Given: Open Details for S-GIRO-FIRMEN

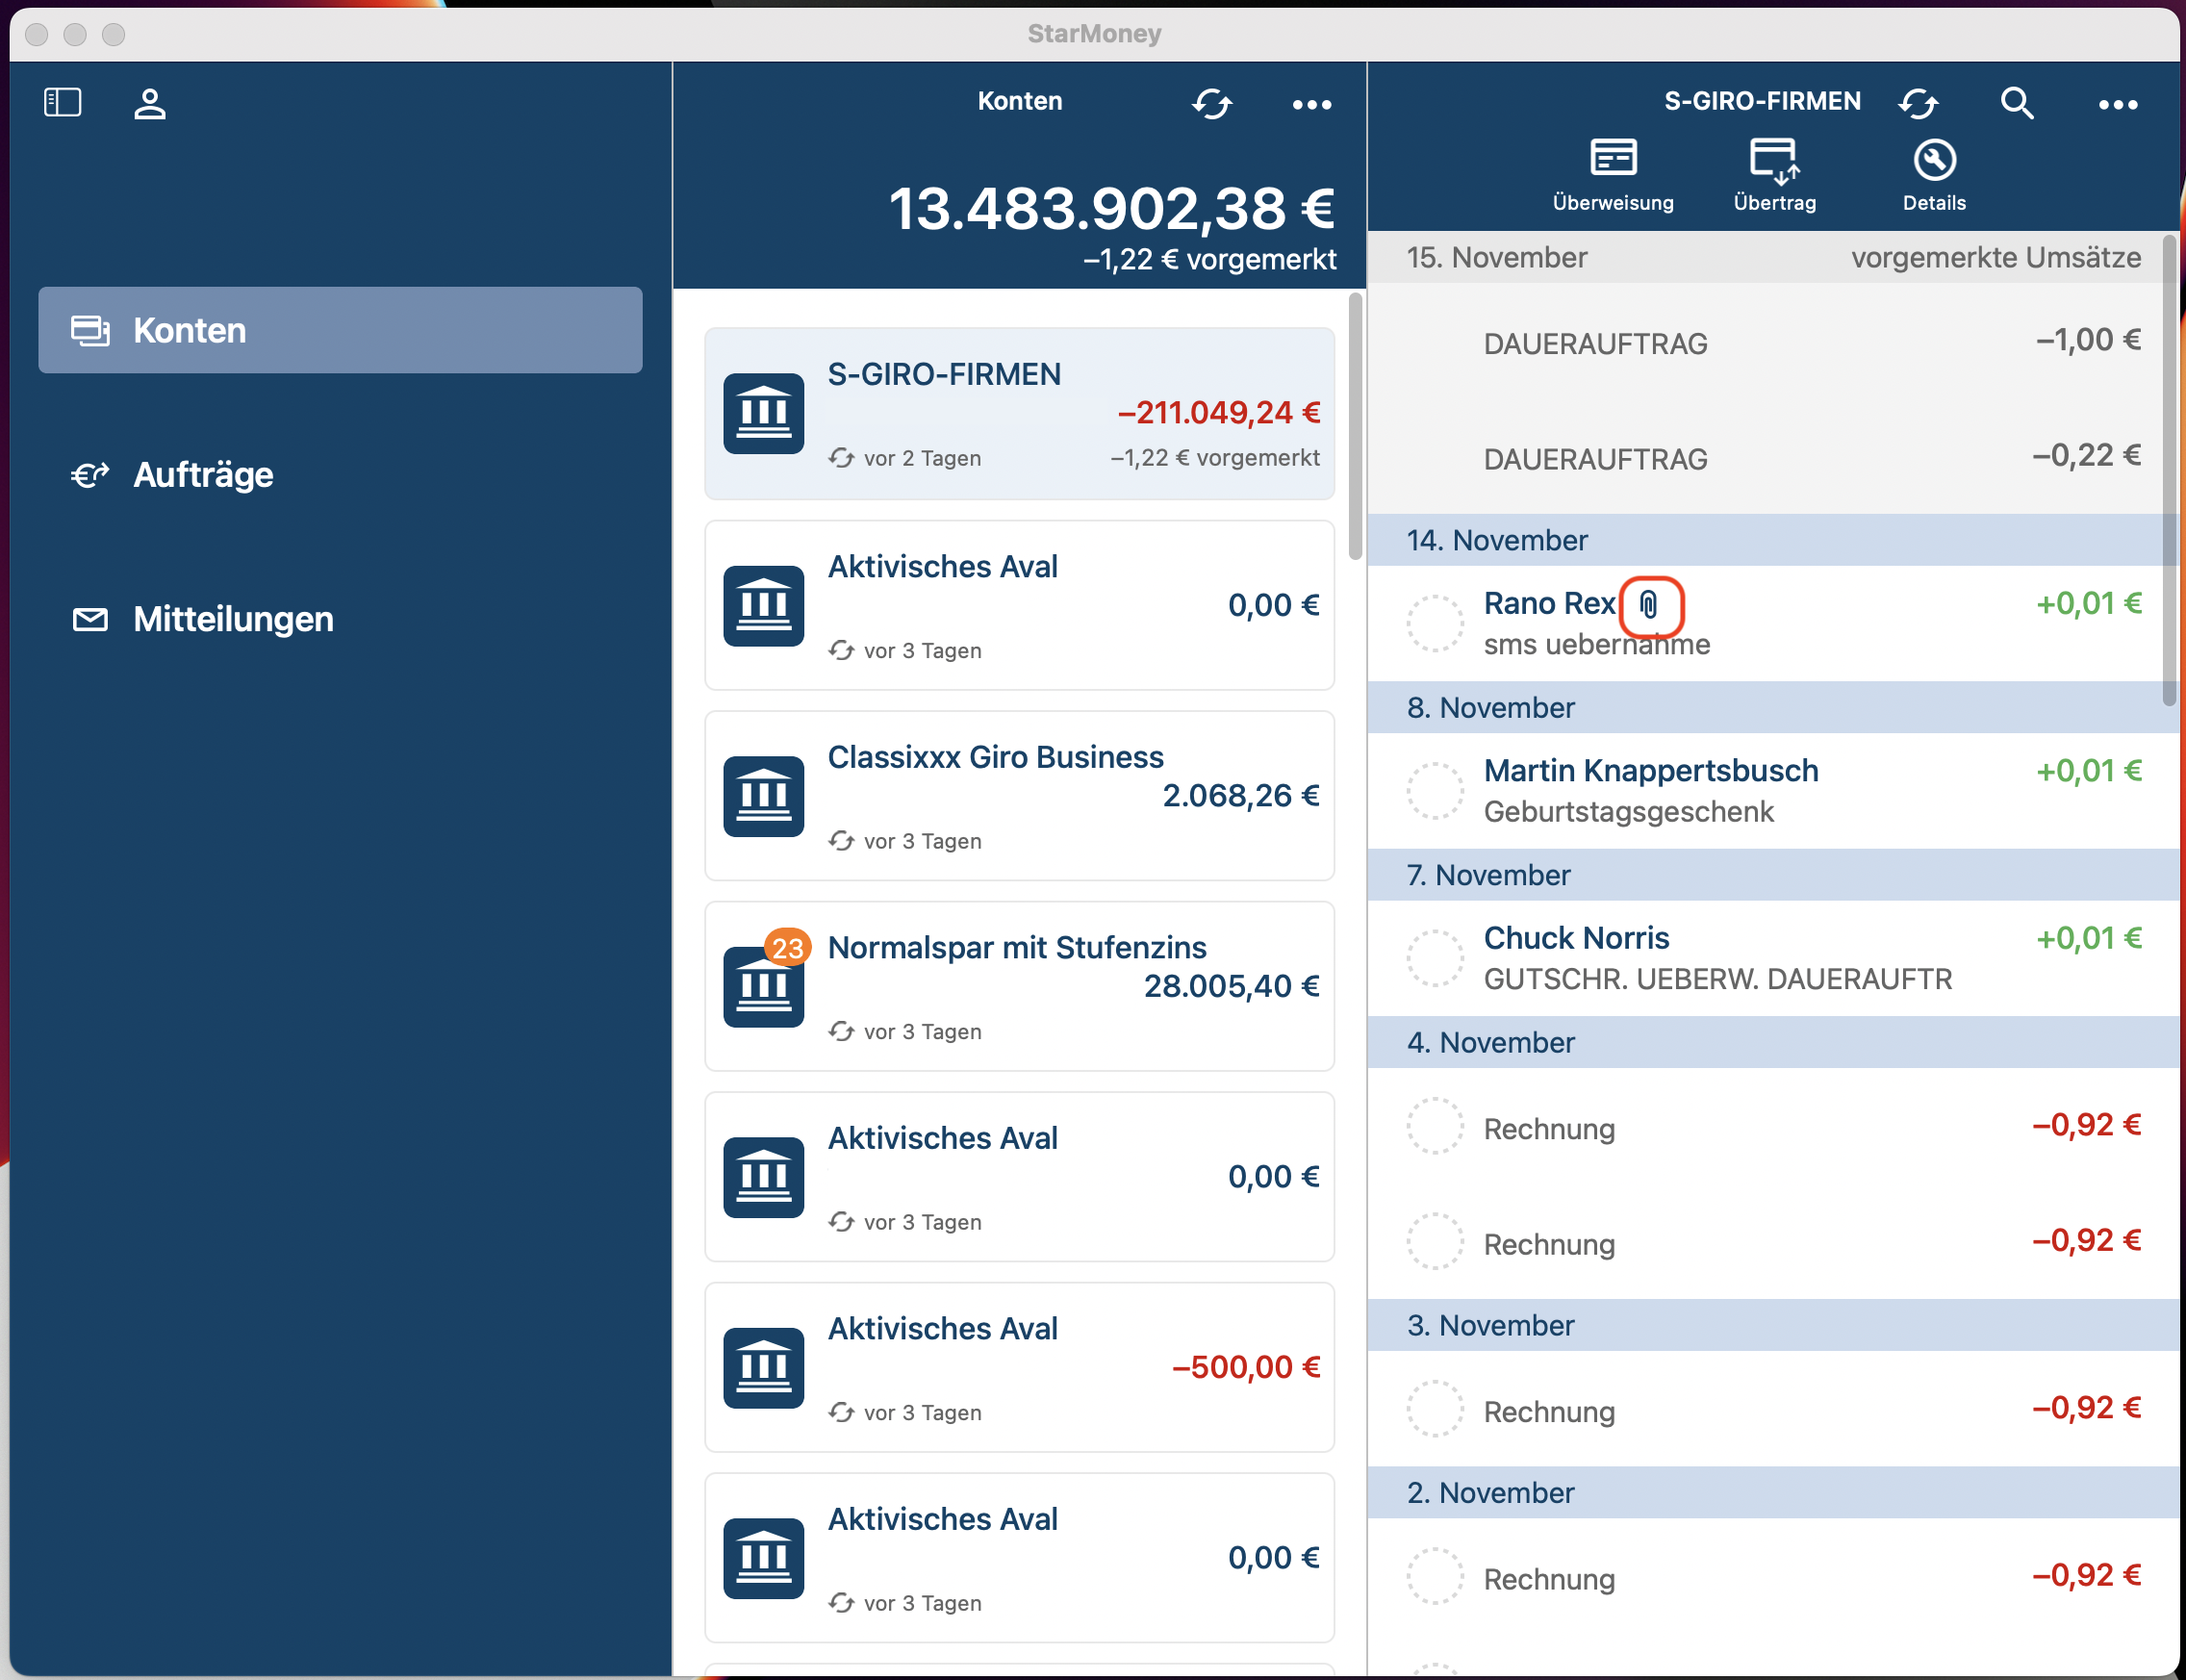Looking at the screenshot, I should tap(1932, 170).
